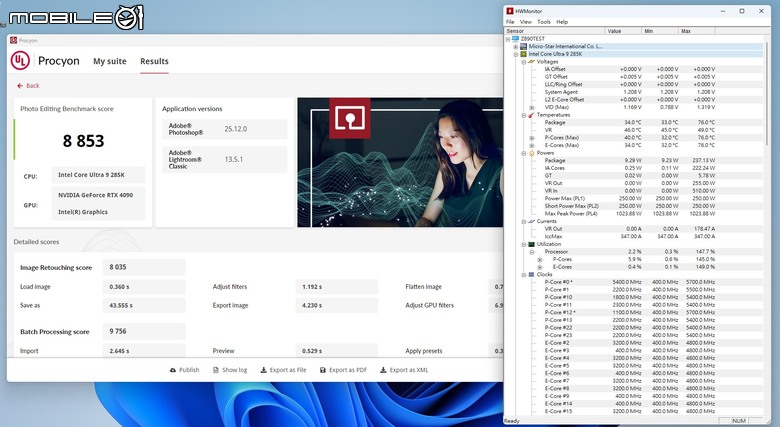780x427 pixels.
Task: Collapse the Processor utilization node
Action: (532, 252)
